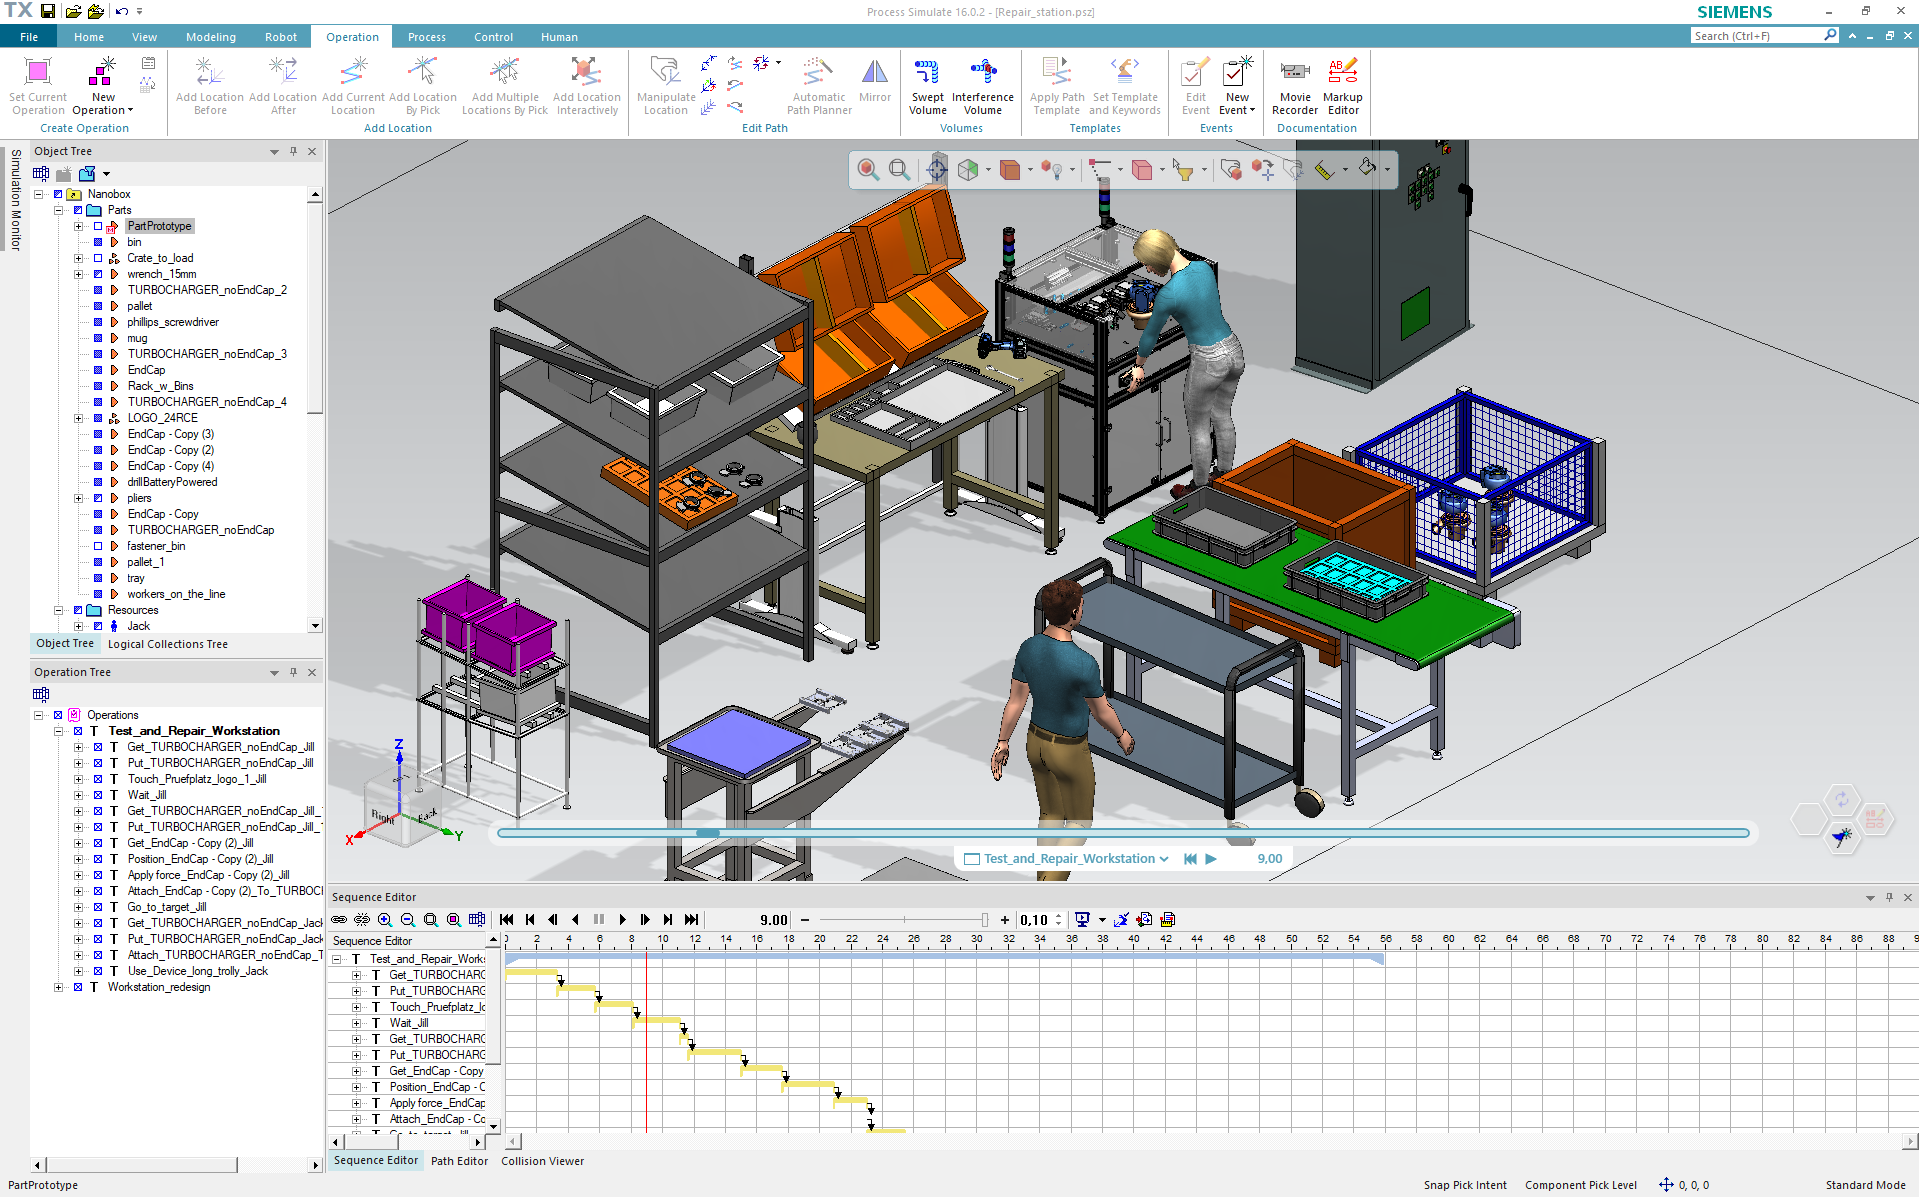Image resolution: width=1919 pixels, height=1197 pixels.
Task: Launch the Markup Editor
Action: point(1342,85)
